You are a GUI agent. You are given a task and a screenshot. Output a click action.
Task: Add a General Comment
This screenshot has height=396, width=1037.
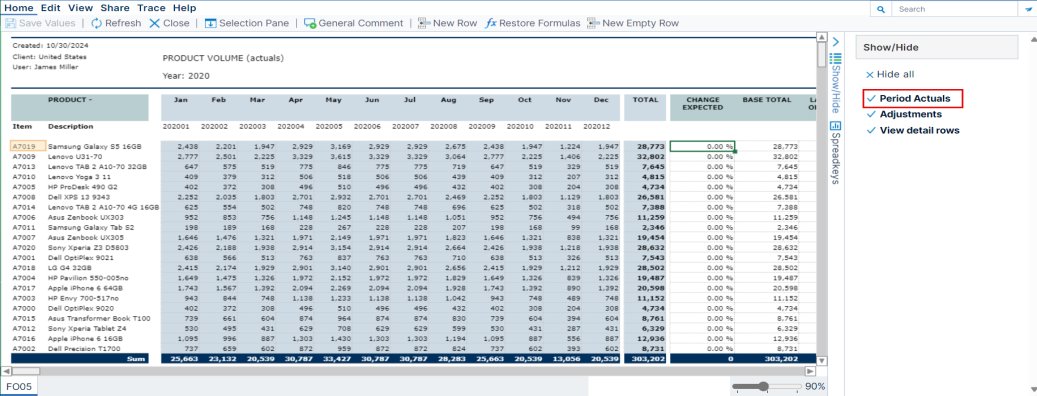(x=353, y=23)
